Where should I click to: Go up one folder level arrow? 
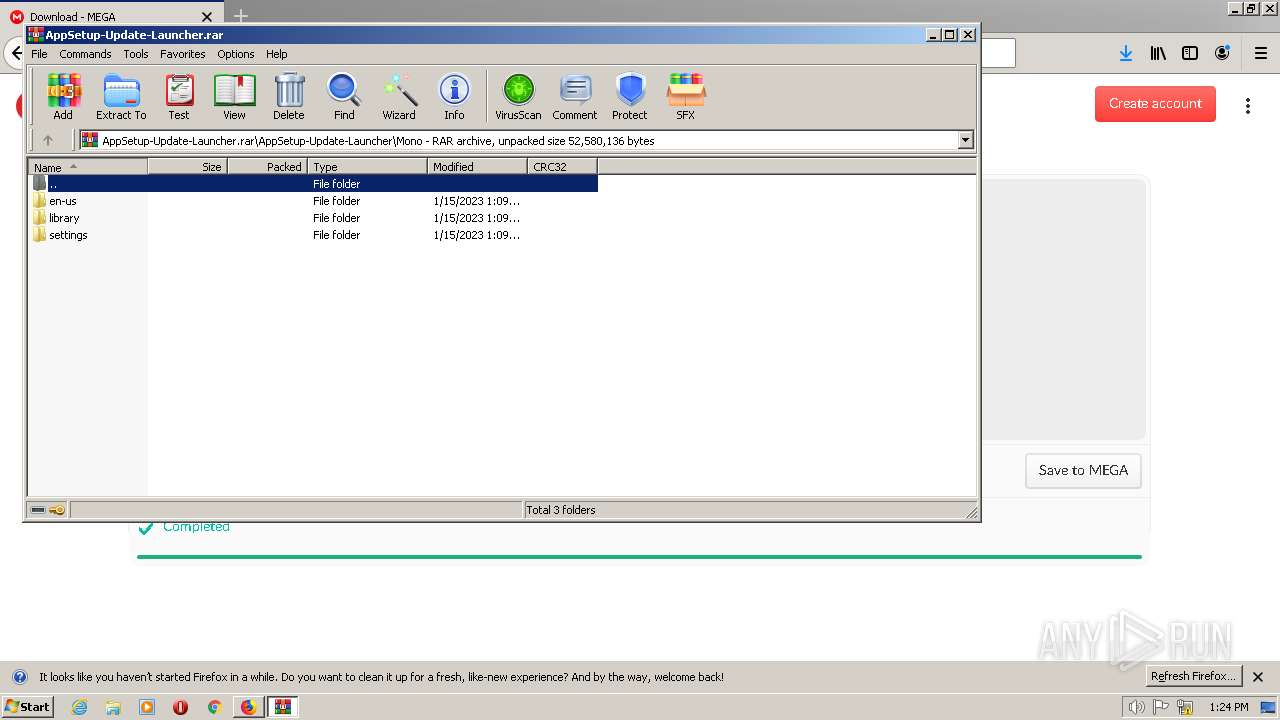coord(47,140)
